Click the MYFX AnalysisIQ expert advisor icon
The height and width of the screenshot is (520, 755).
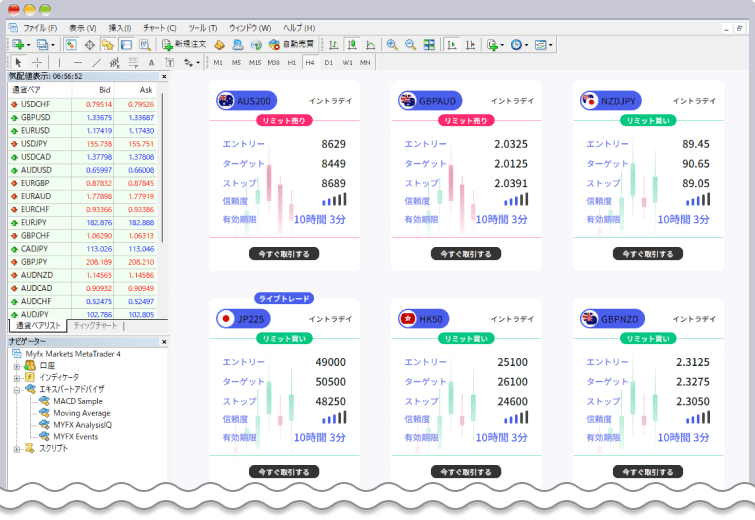click(x=45, y=424)
